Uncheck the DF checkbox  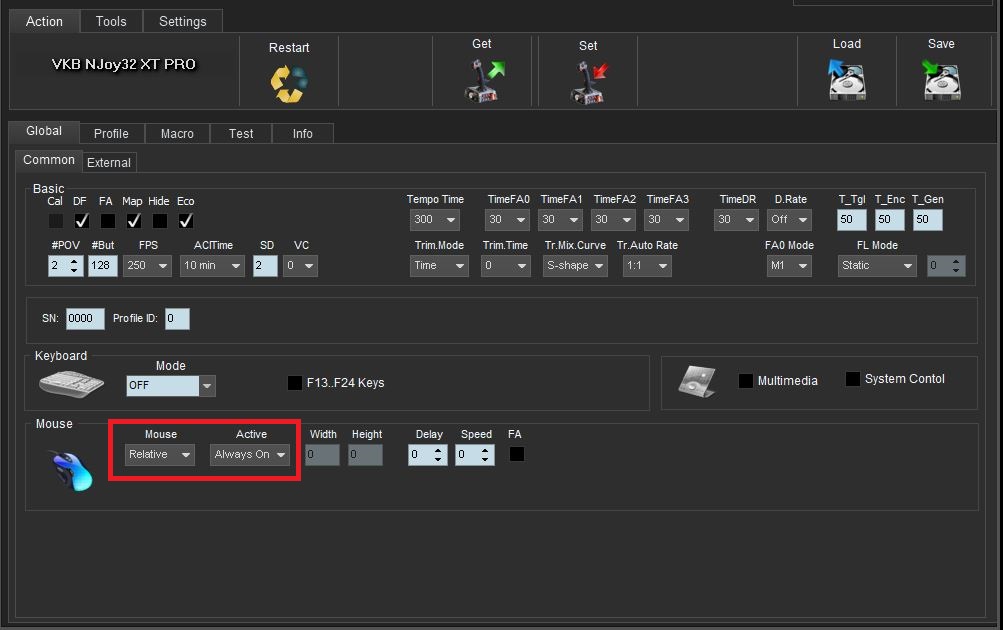82,221
